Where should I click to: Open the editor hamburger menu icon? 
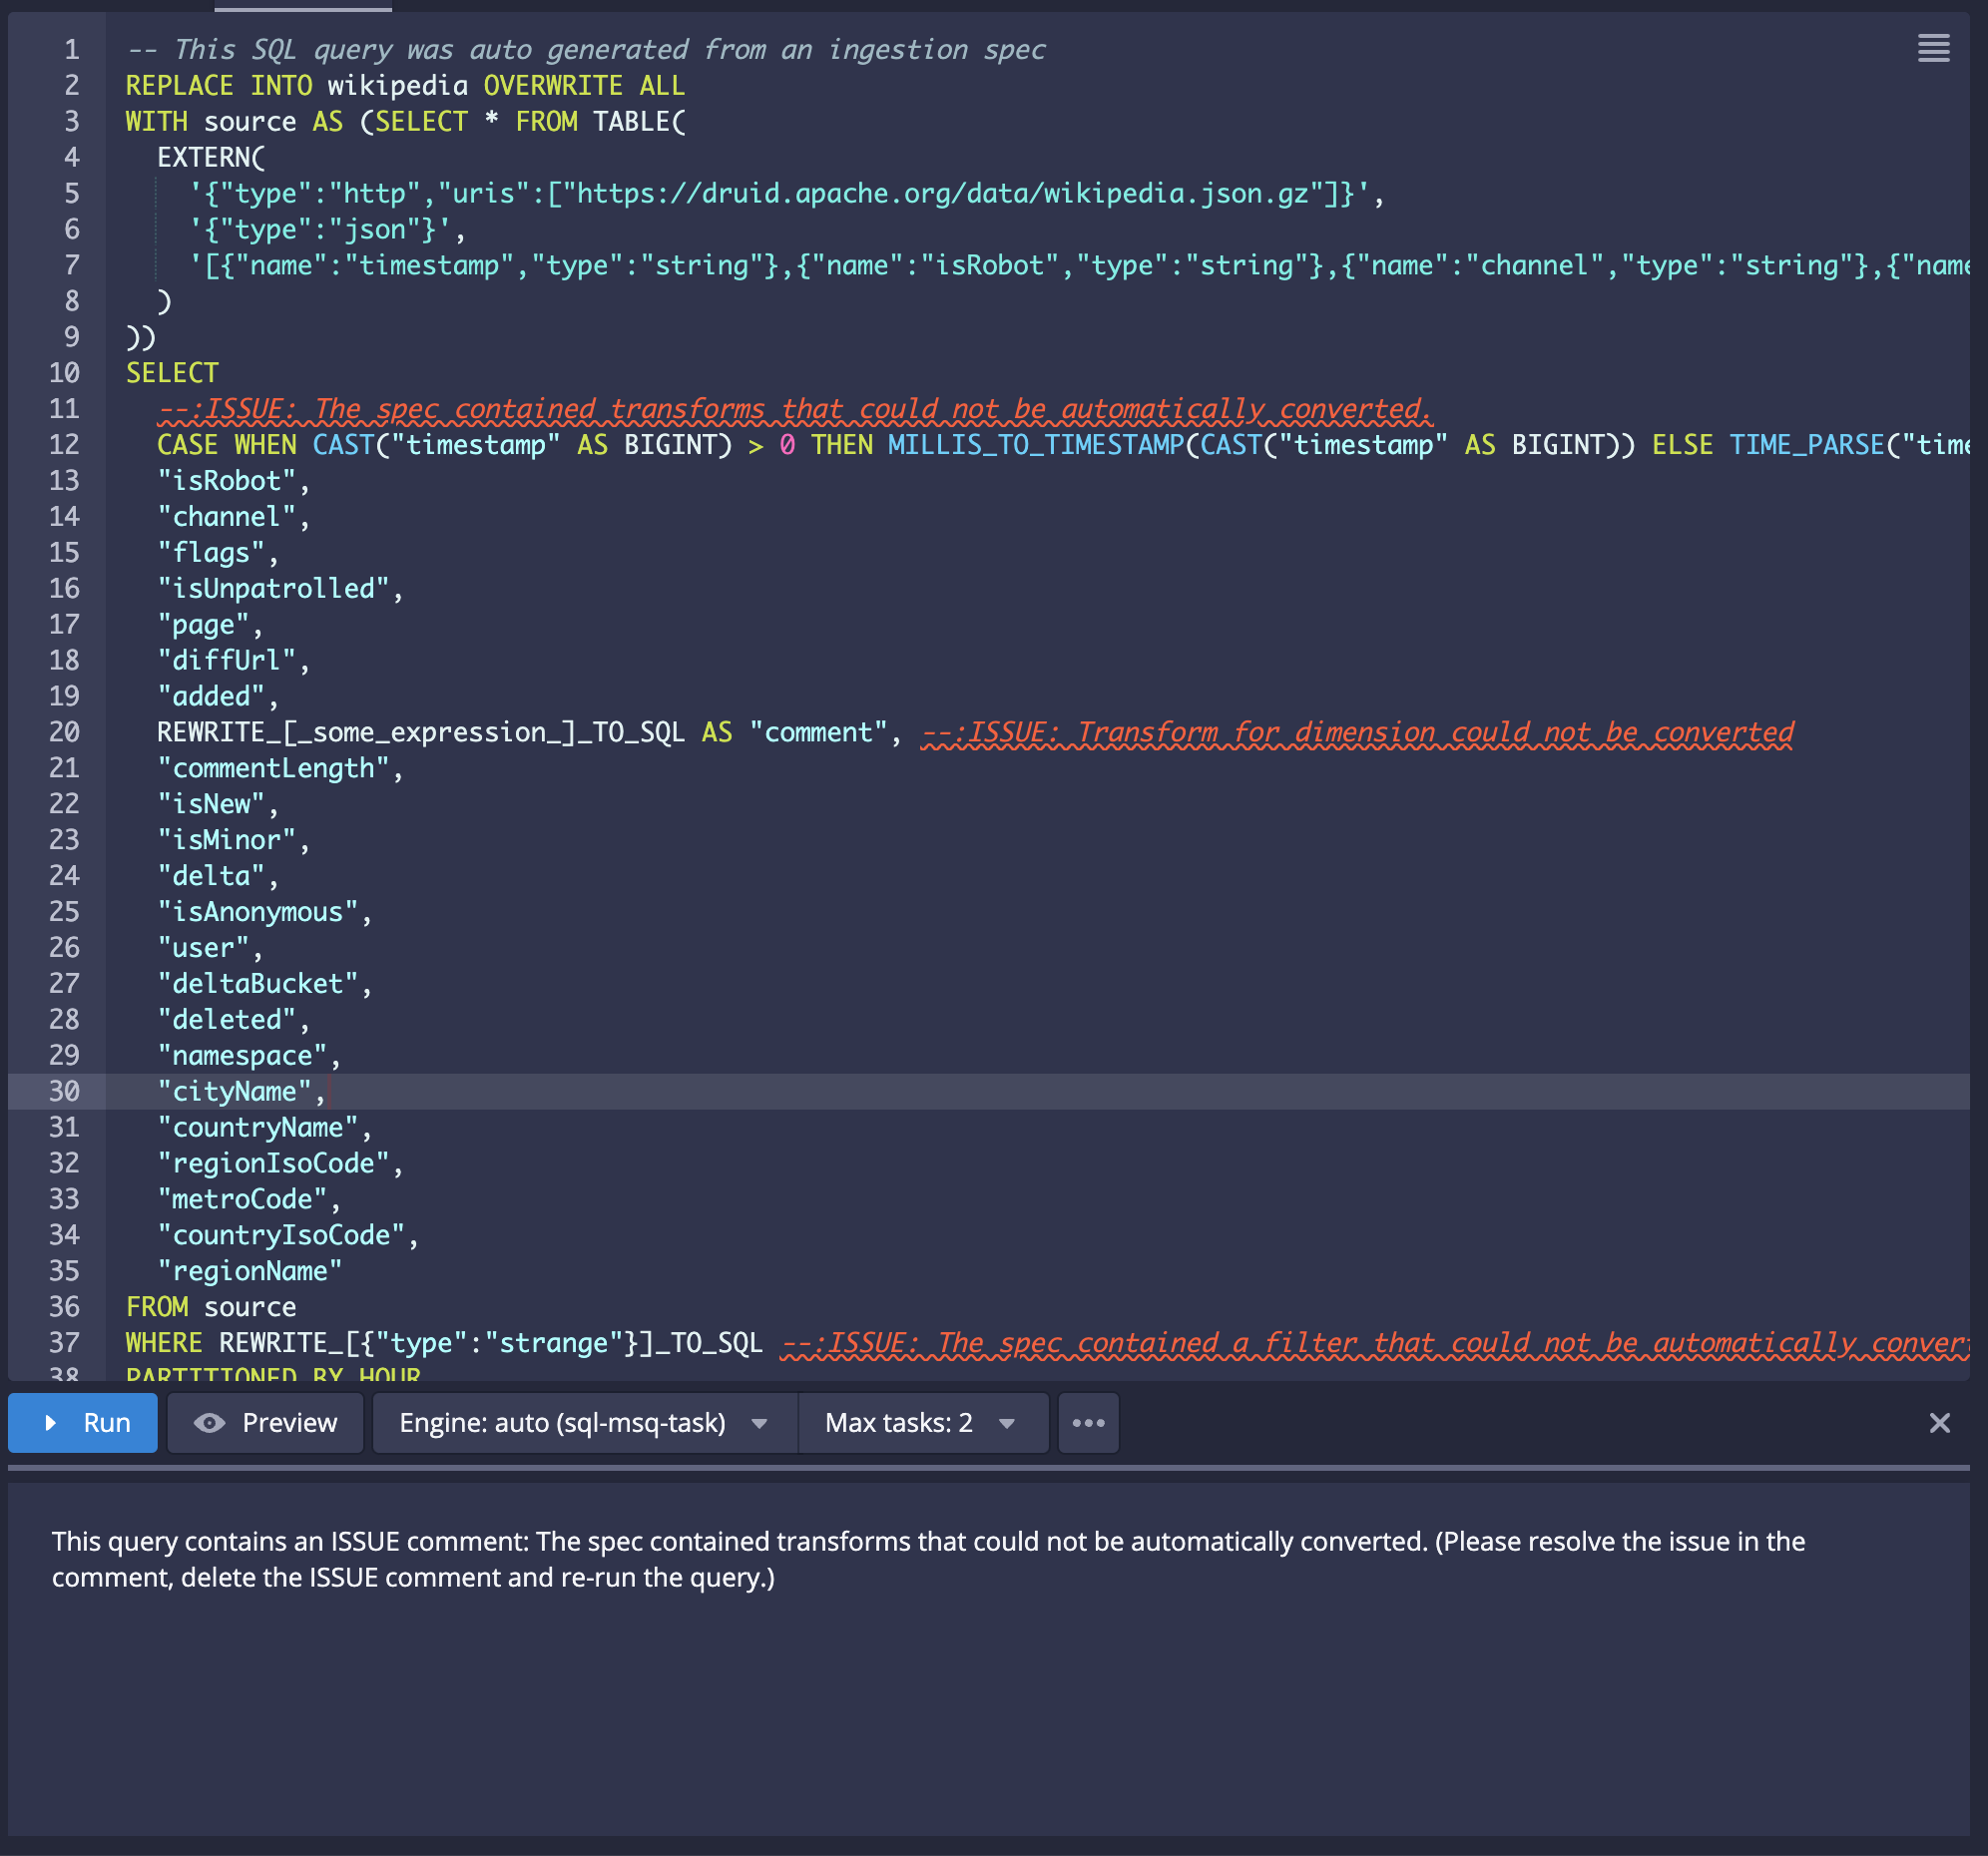click(1932, 48)
